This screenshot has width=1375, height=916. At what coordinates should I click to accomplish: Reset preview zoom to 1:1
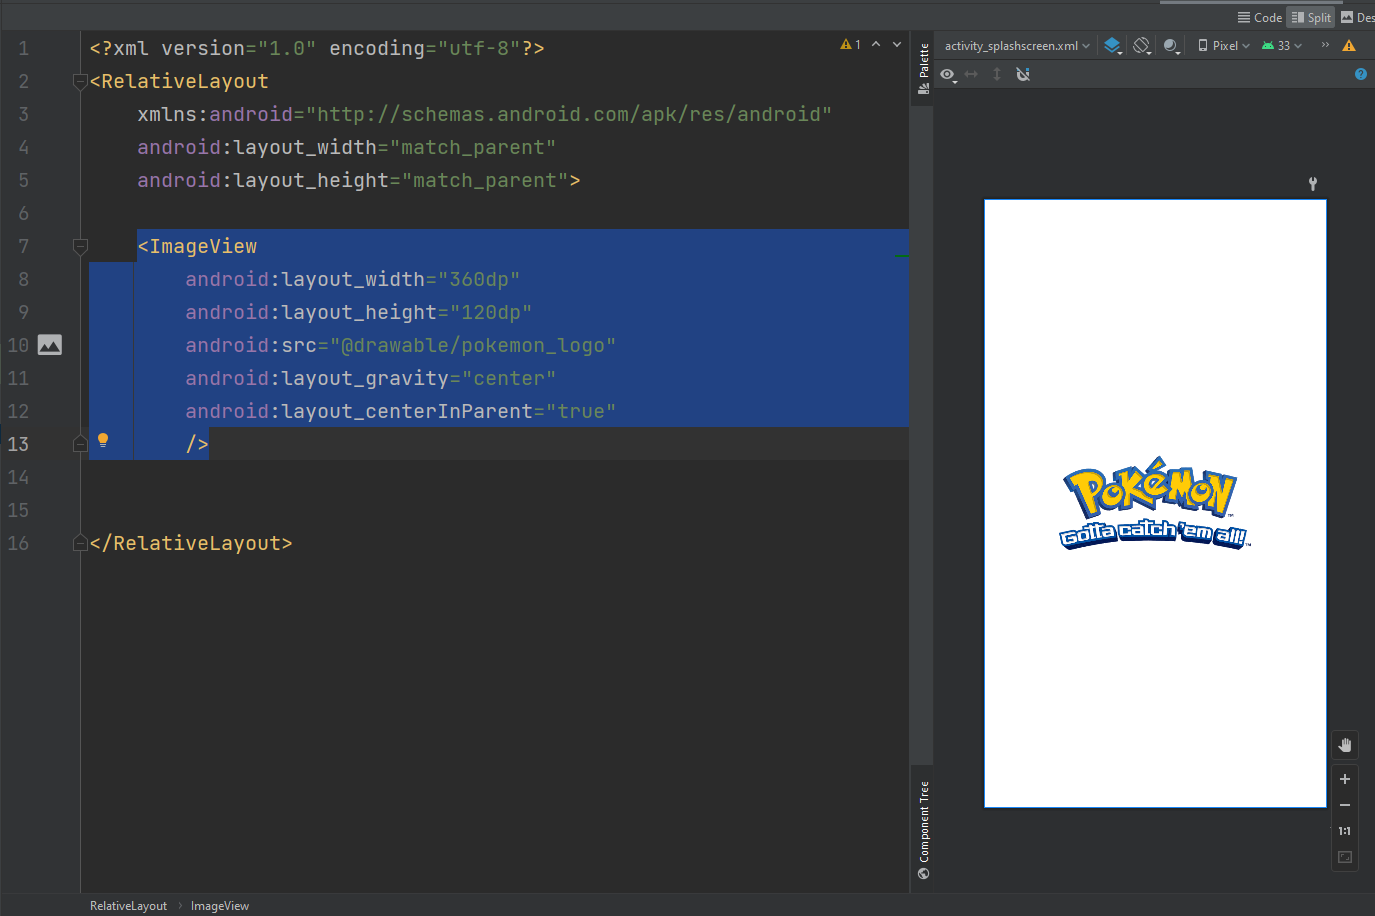[1345, 831]
